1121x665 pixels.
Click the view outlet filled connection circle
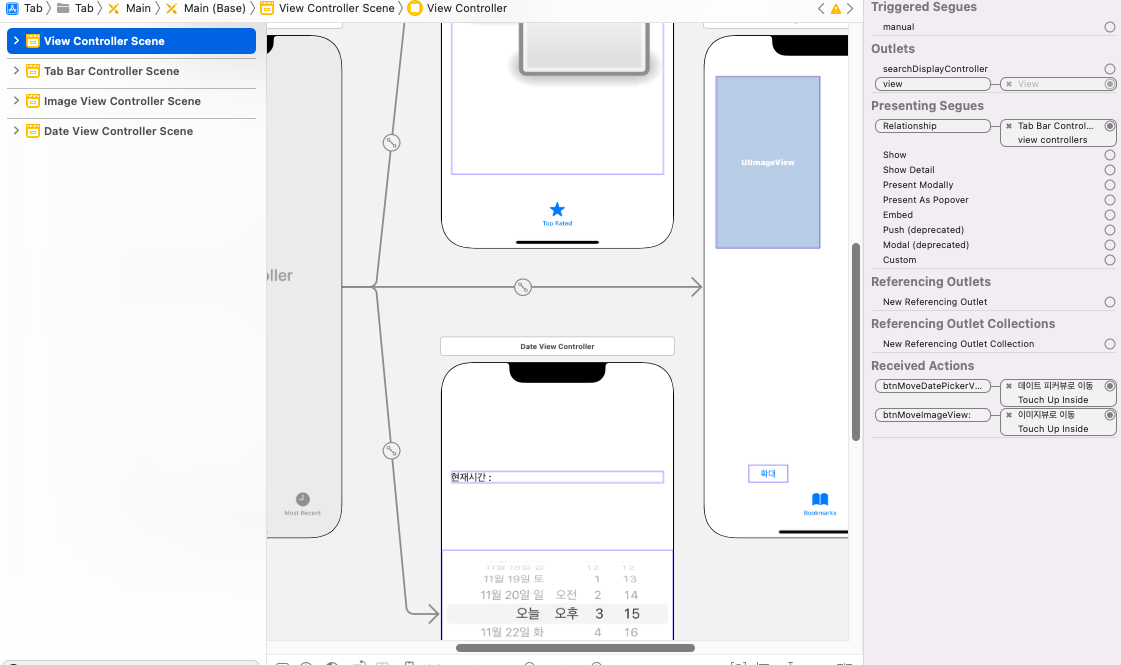[1110, 84]
